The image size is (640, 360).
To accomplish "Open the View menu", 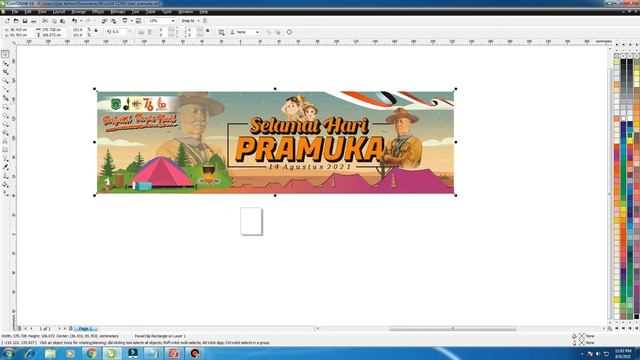I will (x=42, y=12).
